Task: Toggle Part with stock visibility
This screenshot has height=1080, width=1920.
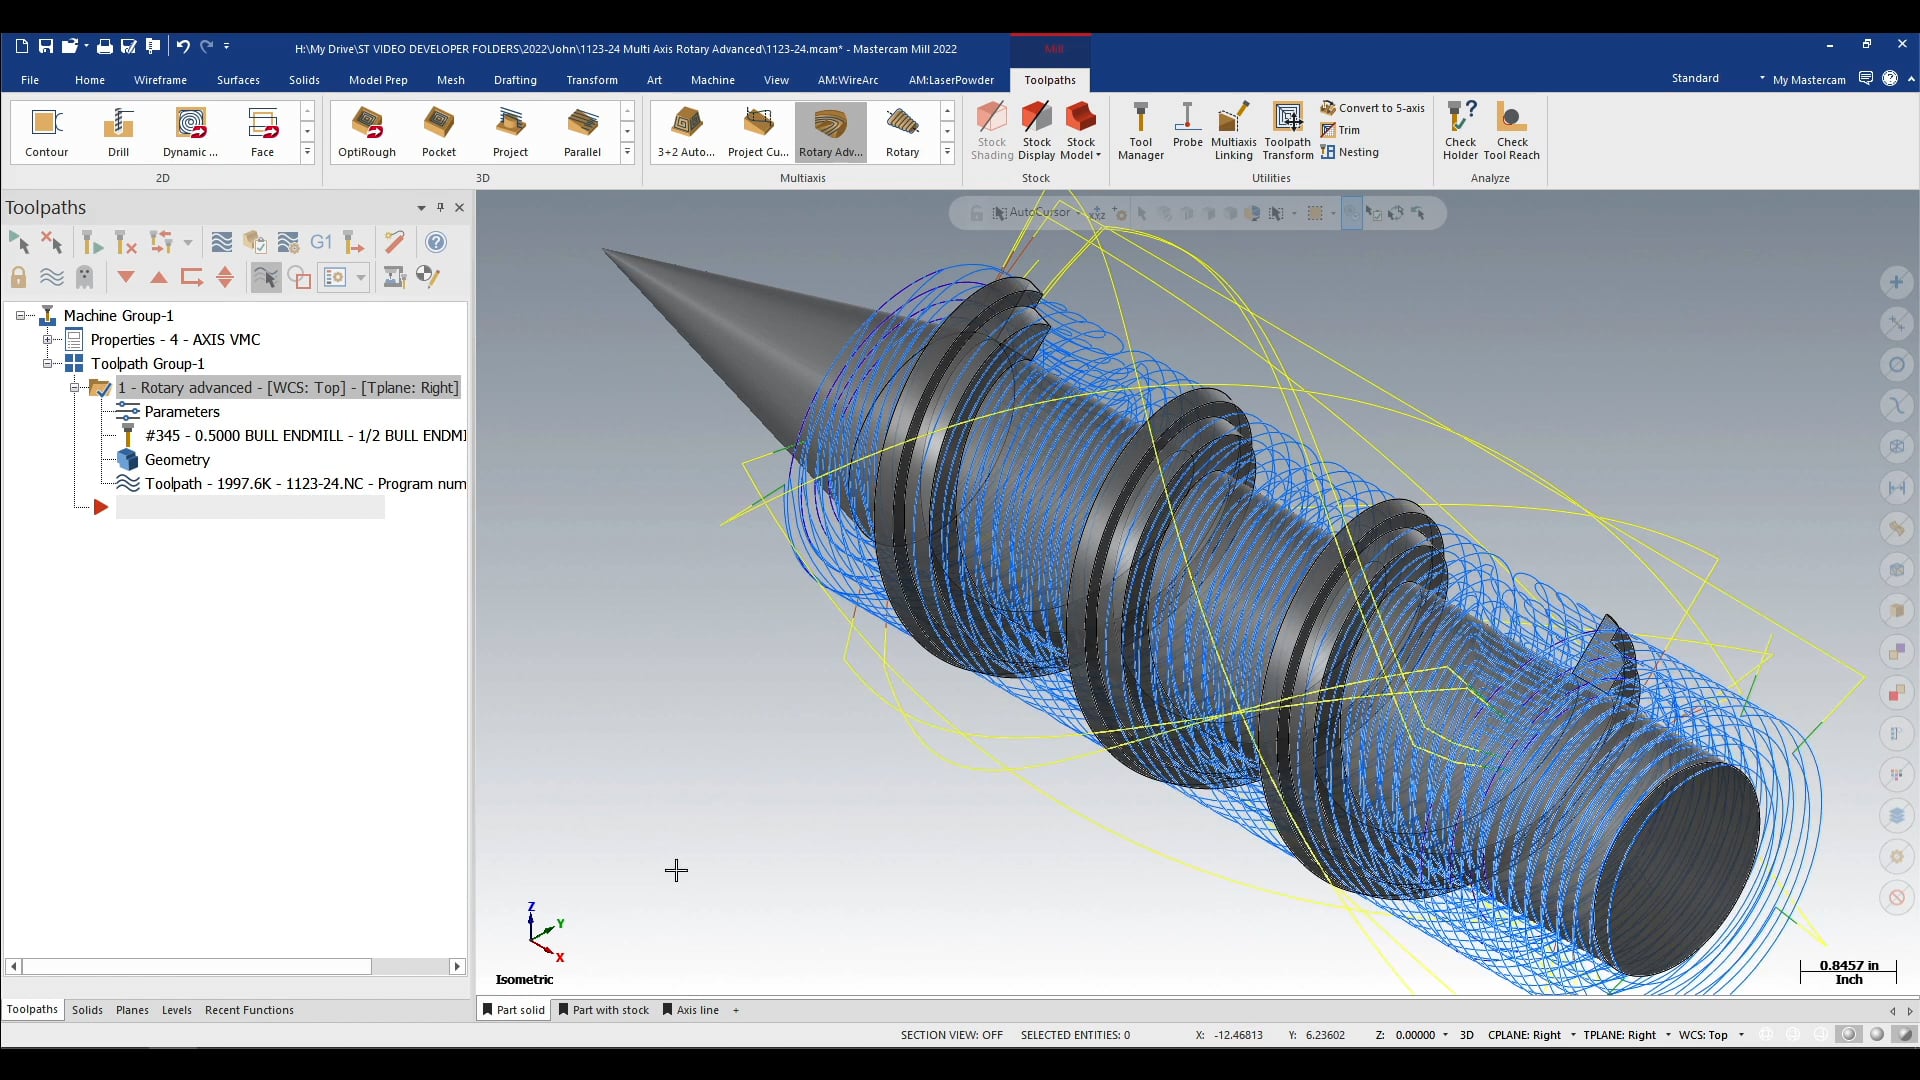Action: [603, 1009]
